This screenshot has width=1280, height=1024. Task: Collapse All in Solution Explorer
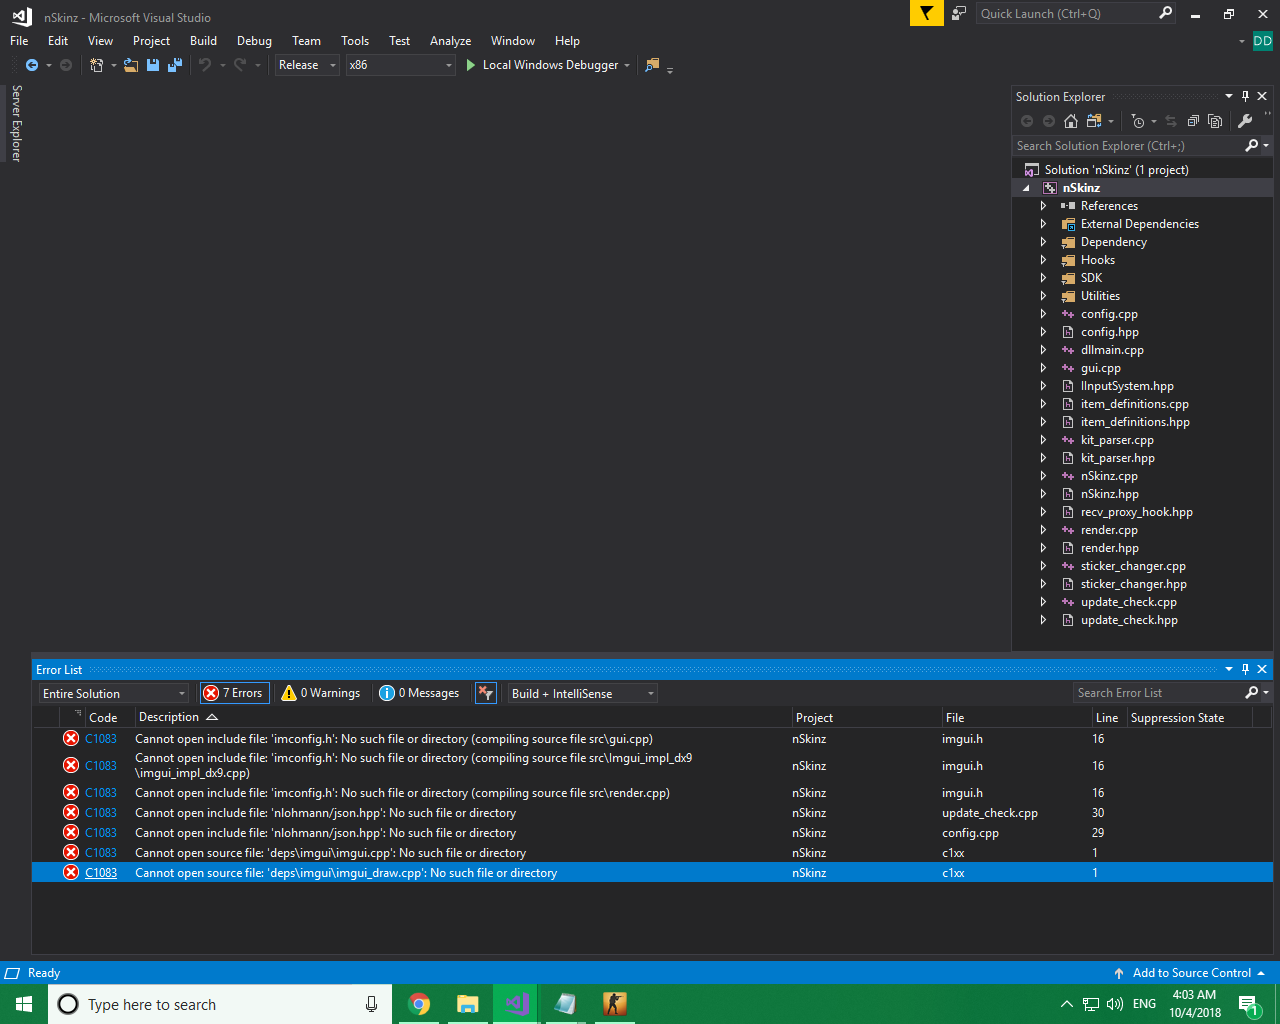1193,121
